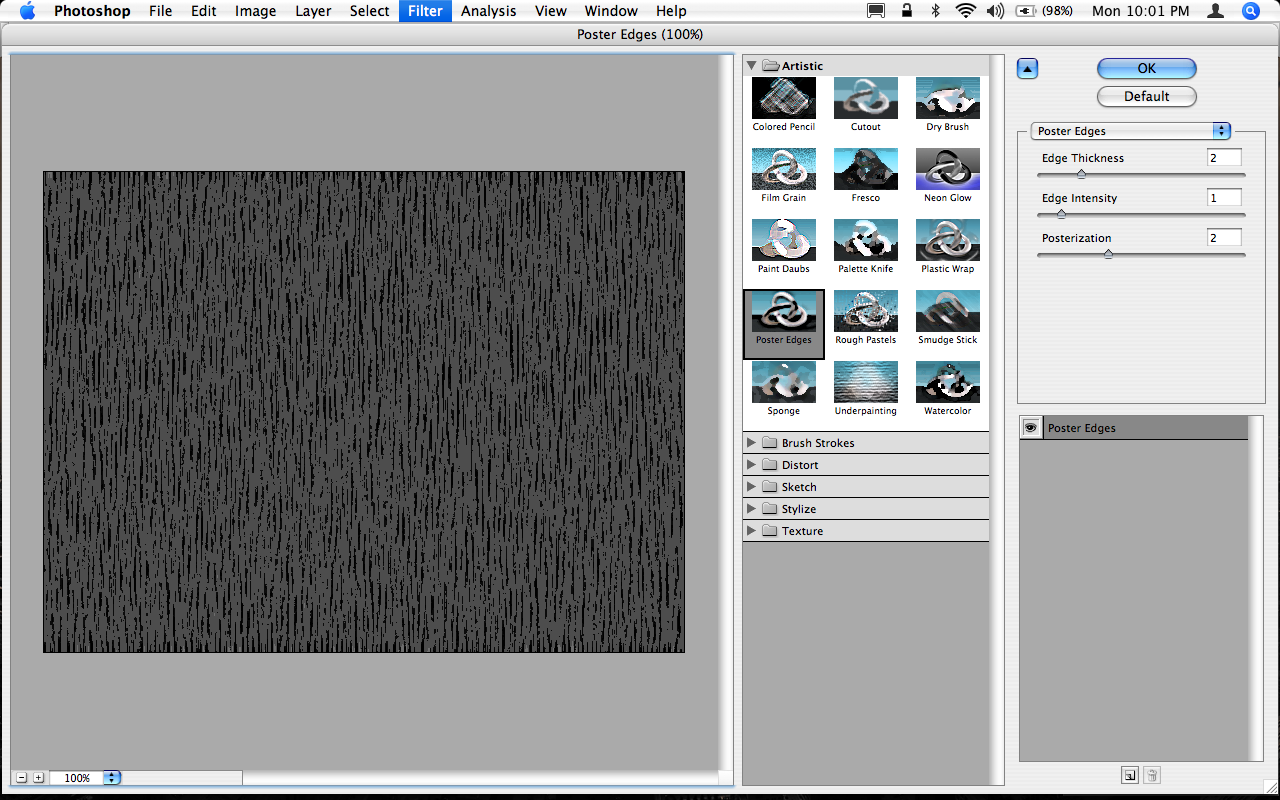Open the Filter menu
The image size is (1280, 800).
(426, 11)
